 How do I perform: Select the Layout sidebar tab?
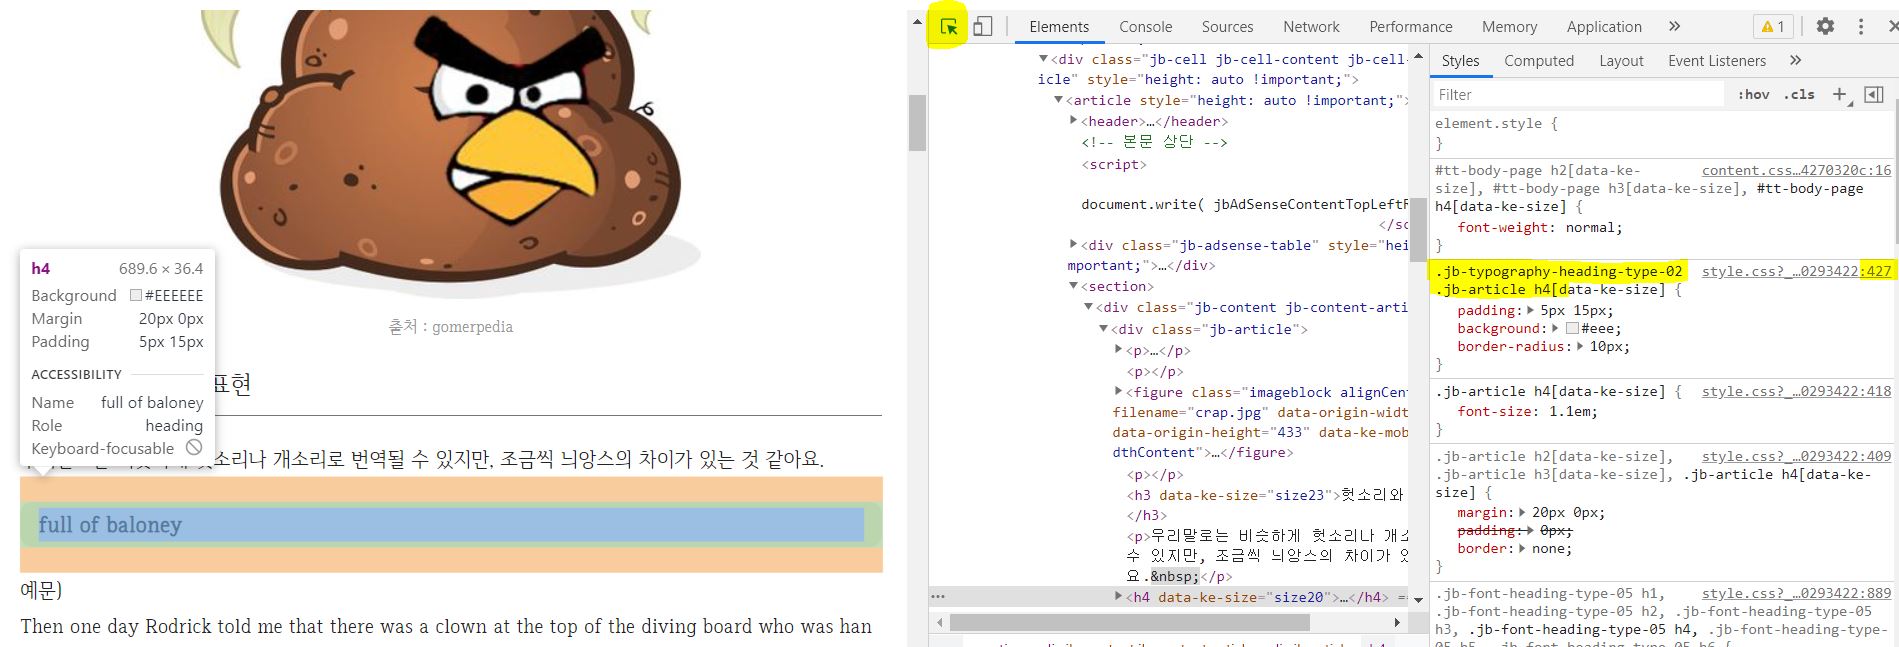(x=1621, y=61)
